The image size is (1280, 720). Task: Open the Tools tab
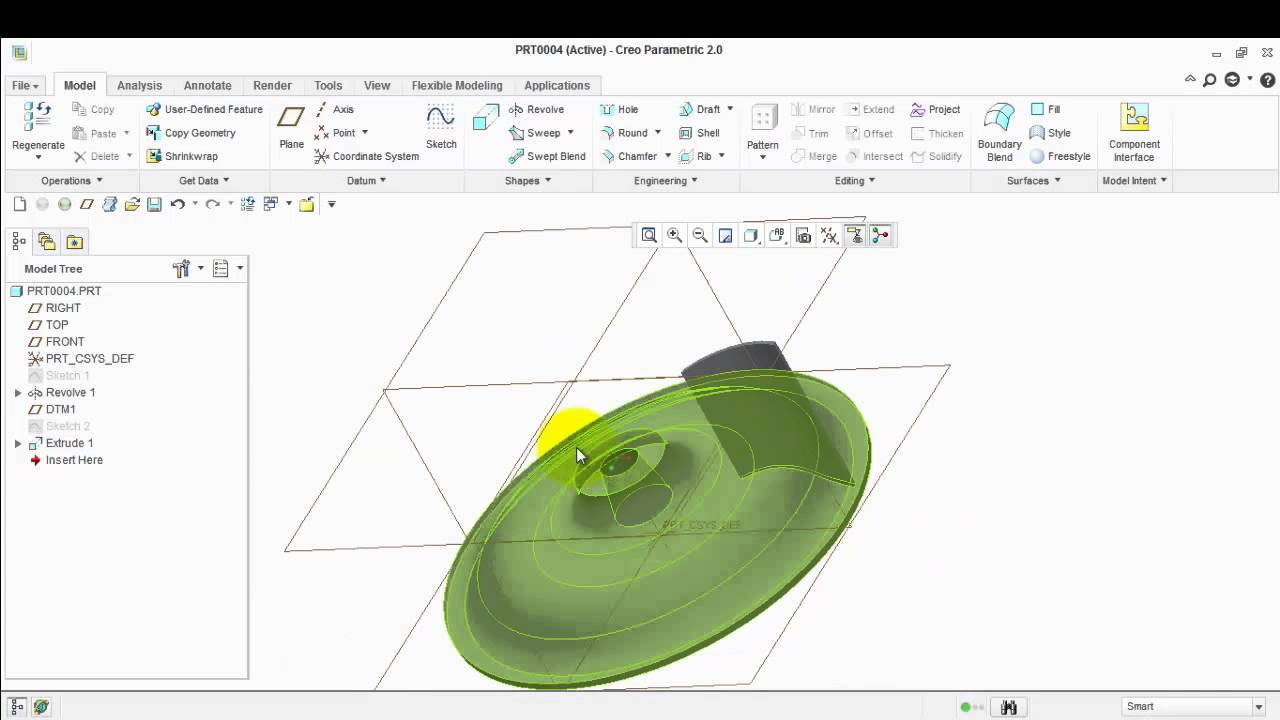(328, 86)
